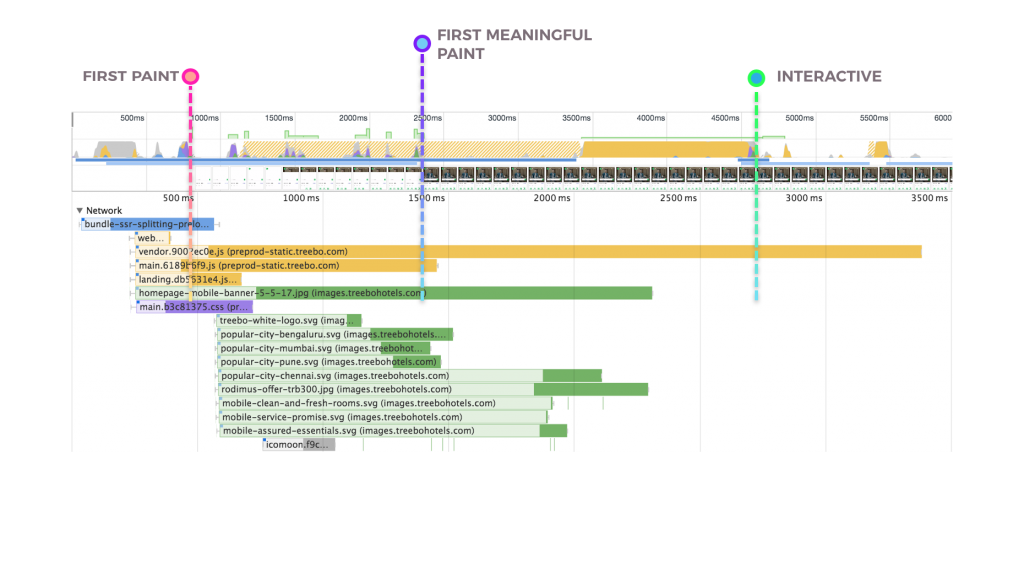Select the main.b3c81375.css request
Viewport: 1024px width, 562px height.
(194, 307)
